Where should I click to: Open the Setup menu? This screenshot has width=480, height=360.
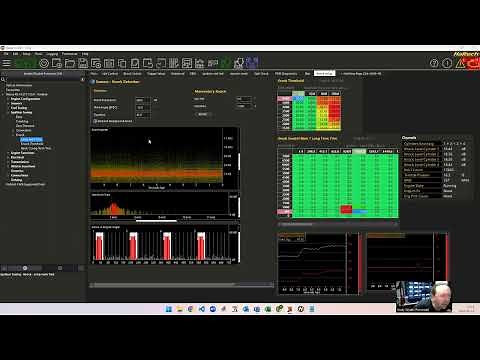point(26,54)
